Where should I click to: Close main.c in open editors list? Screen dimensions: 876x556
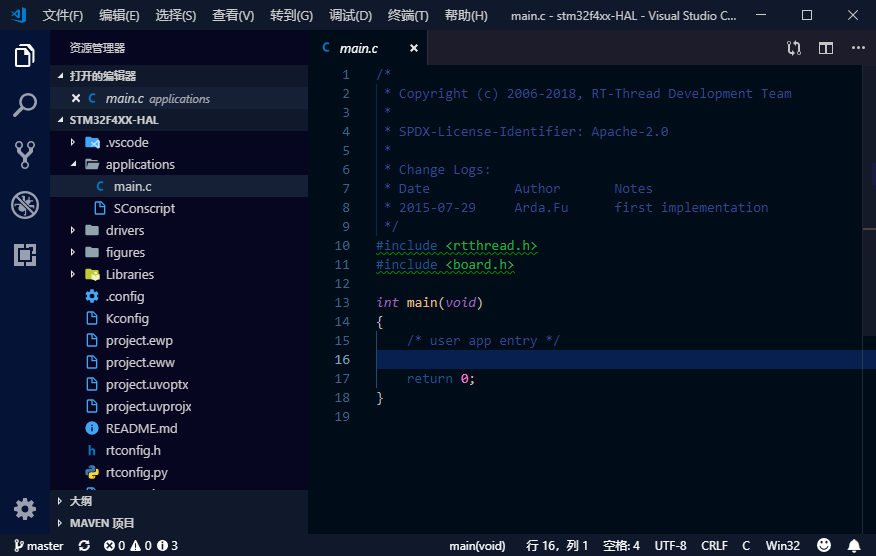click(x=76, y=98)
